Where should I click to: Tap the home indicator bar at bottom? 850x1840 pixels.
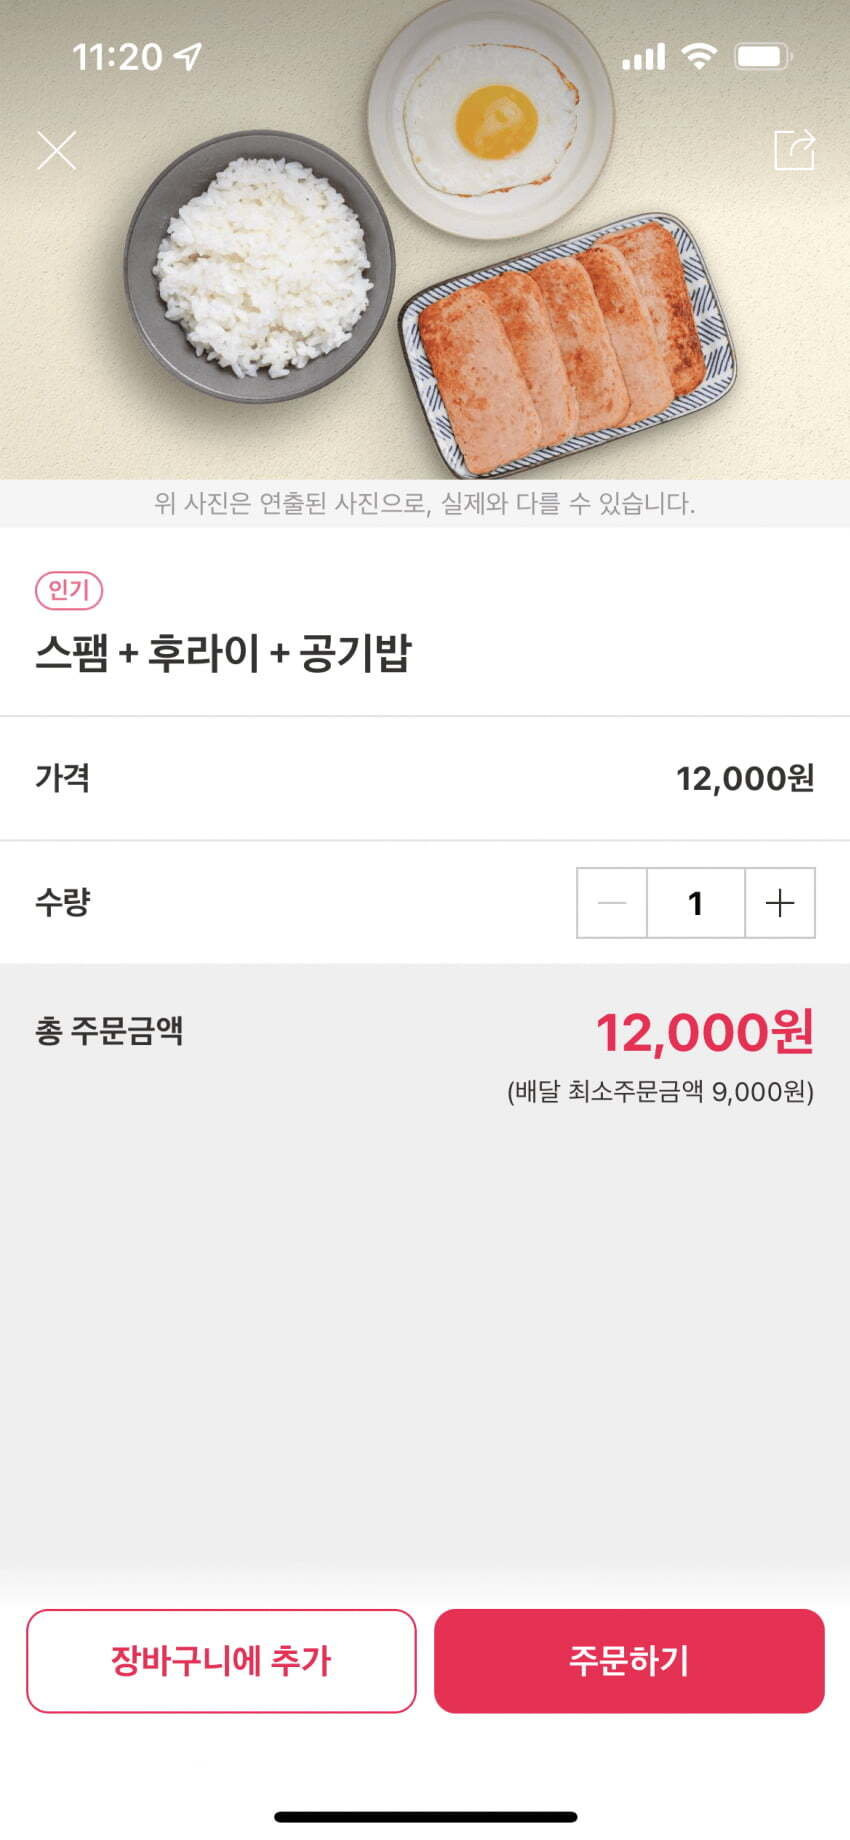[x=425, y=1816]
